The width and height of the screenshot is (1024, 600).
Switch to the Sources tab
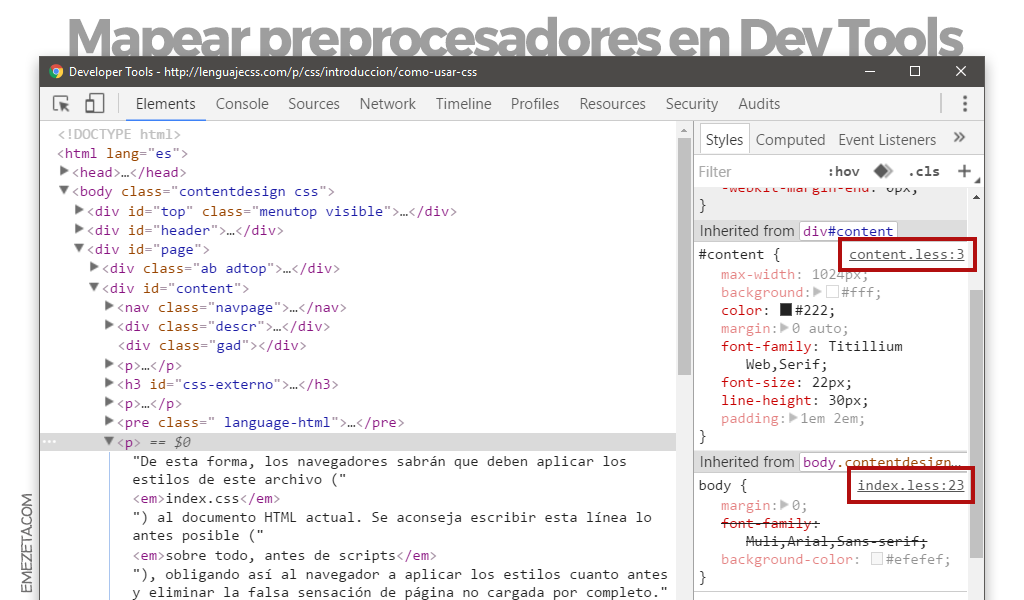pos(314,104)
